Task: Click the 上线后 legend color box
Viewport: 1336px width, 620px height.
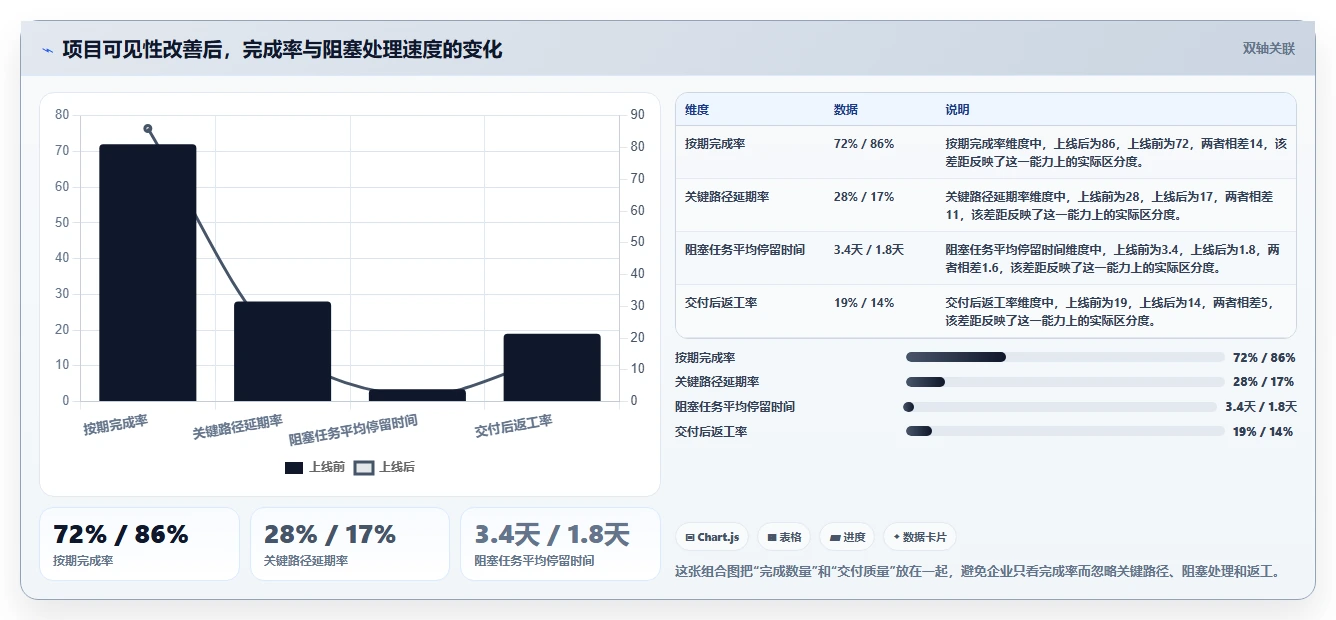Action: (364, 468)
